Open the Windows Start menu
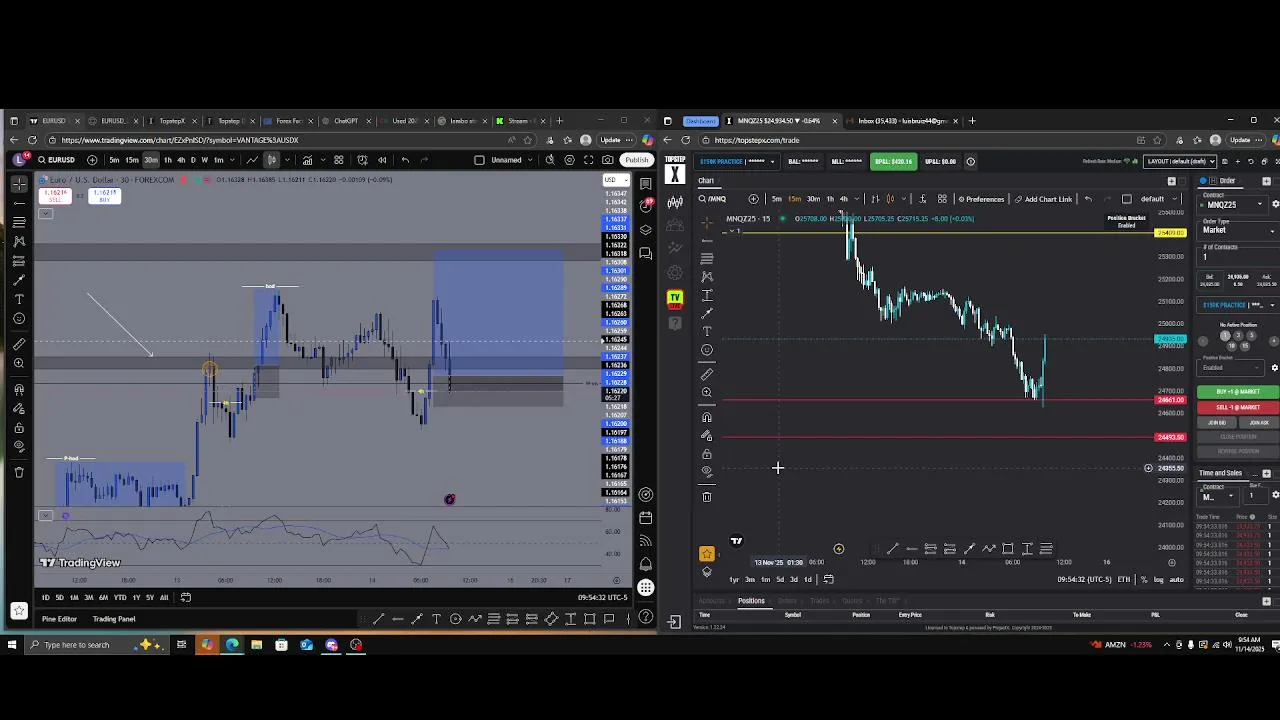This screenshot has width=1280, height=720. click(x=12, y=645)
